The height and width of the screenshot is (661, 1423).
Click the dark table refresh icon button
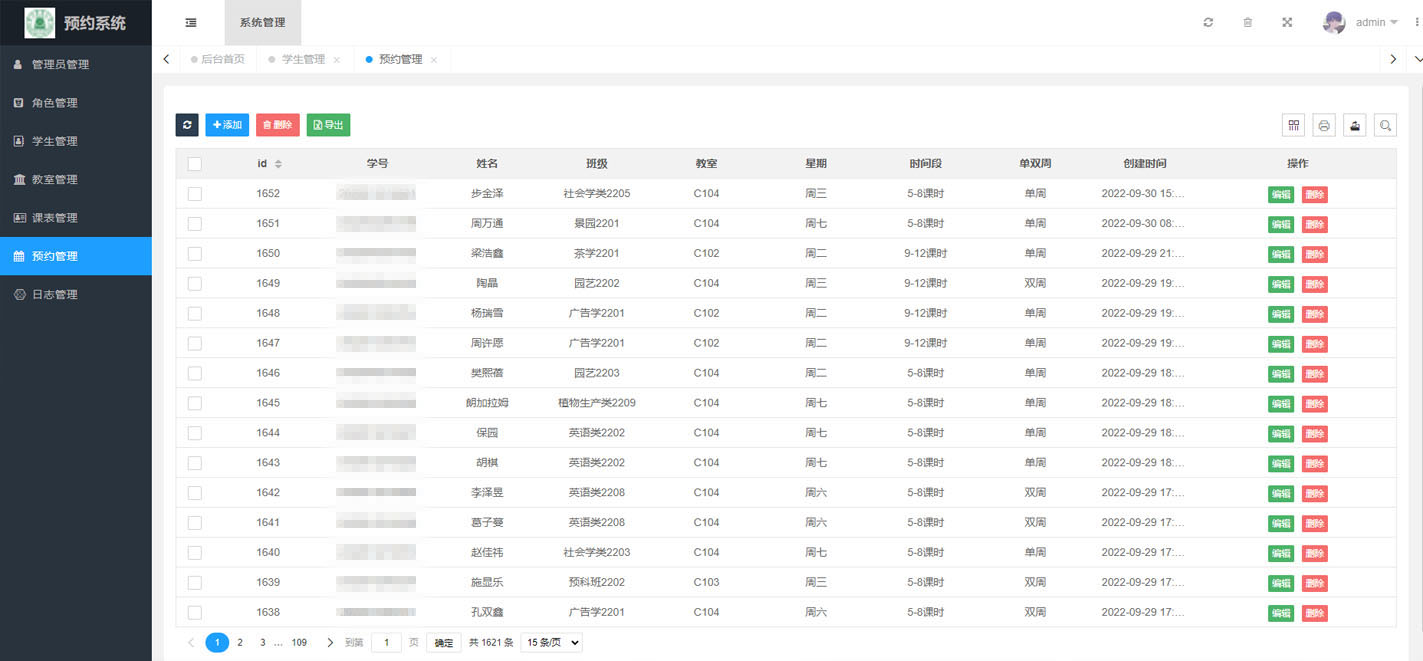[187, 125]
